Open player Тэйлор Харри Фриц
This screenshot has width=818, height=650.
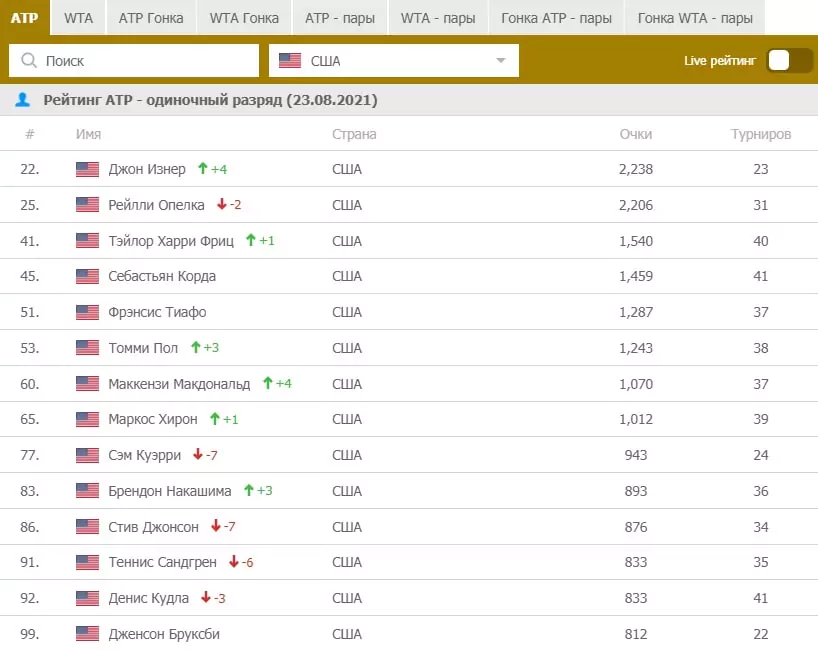coord(171,241)
